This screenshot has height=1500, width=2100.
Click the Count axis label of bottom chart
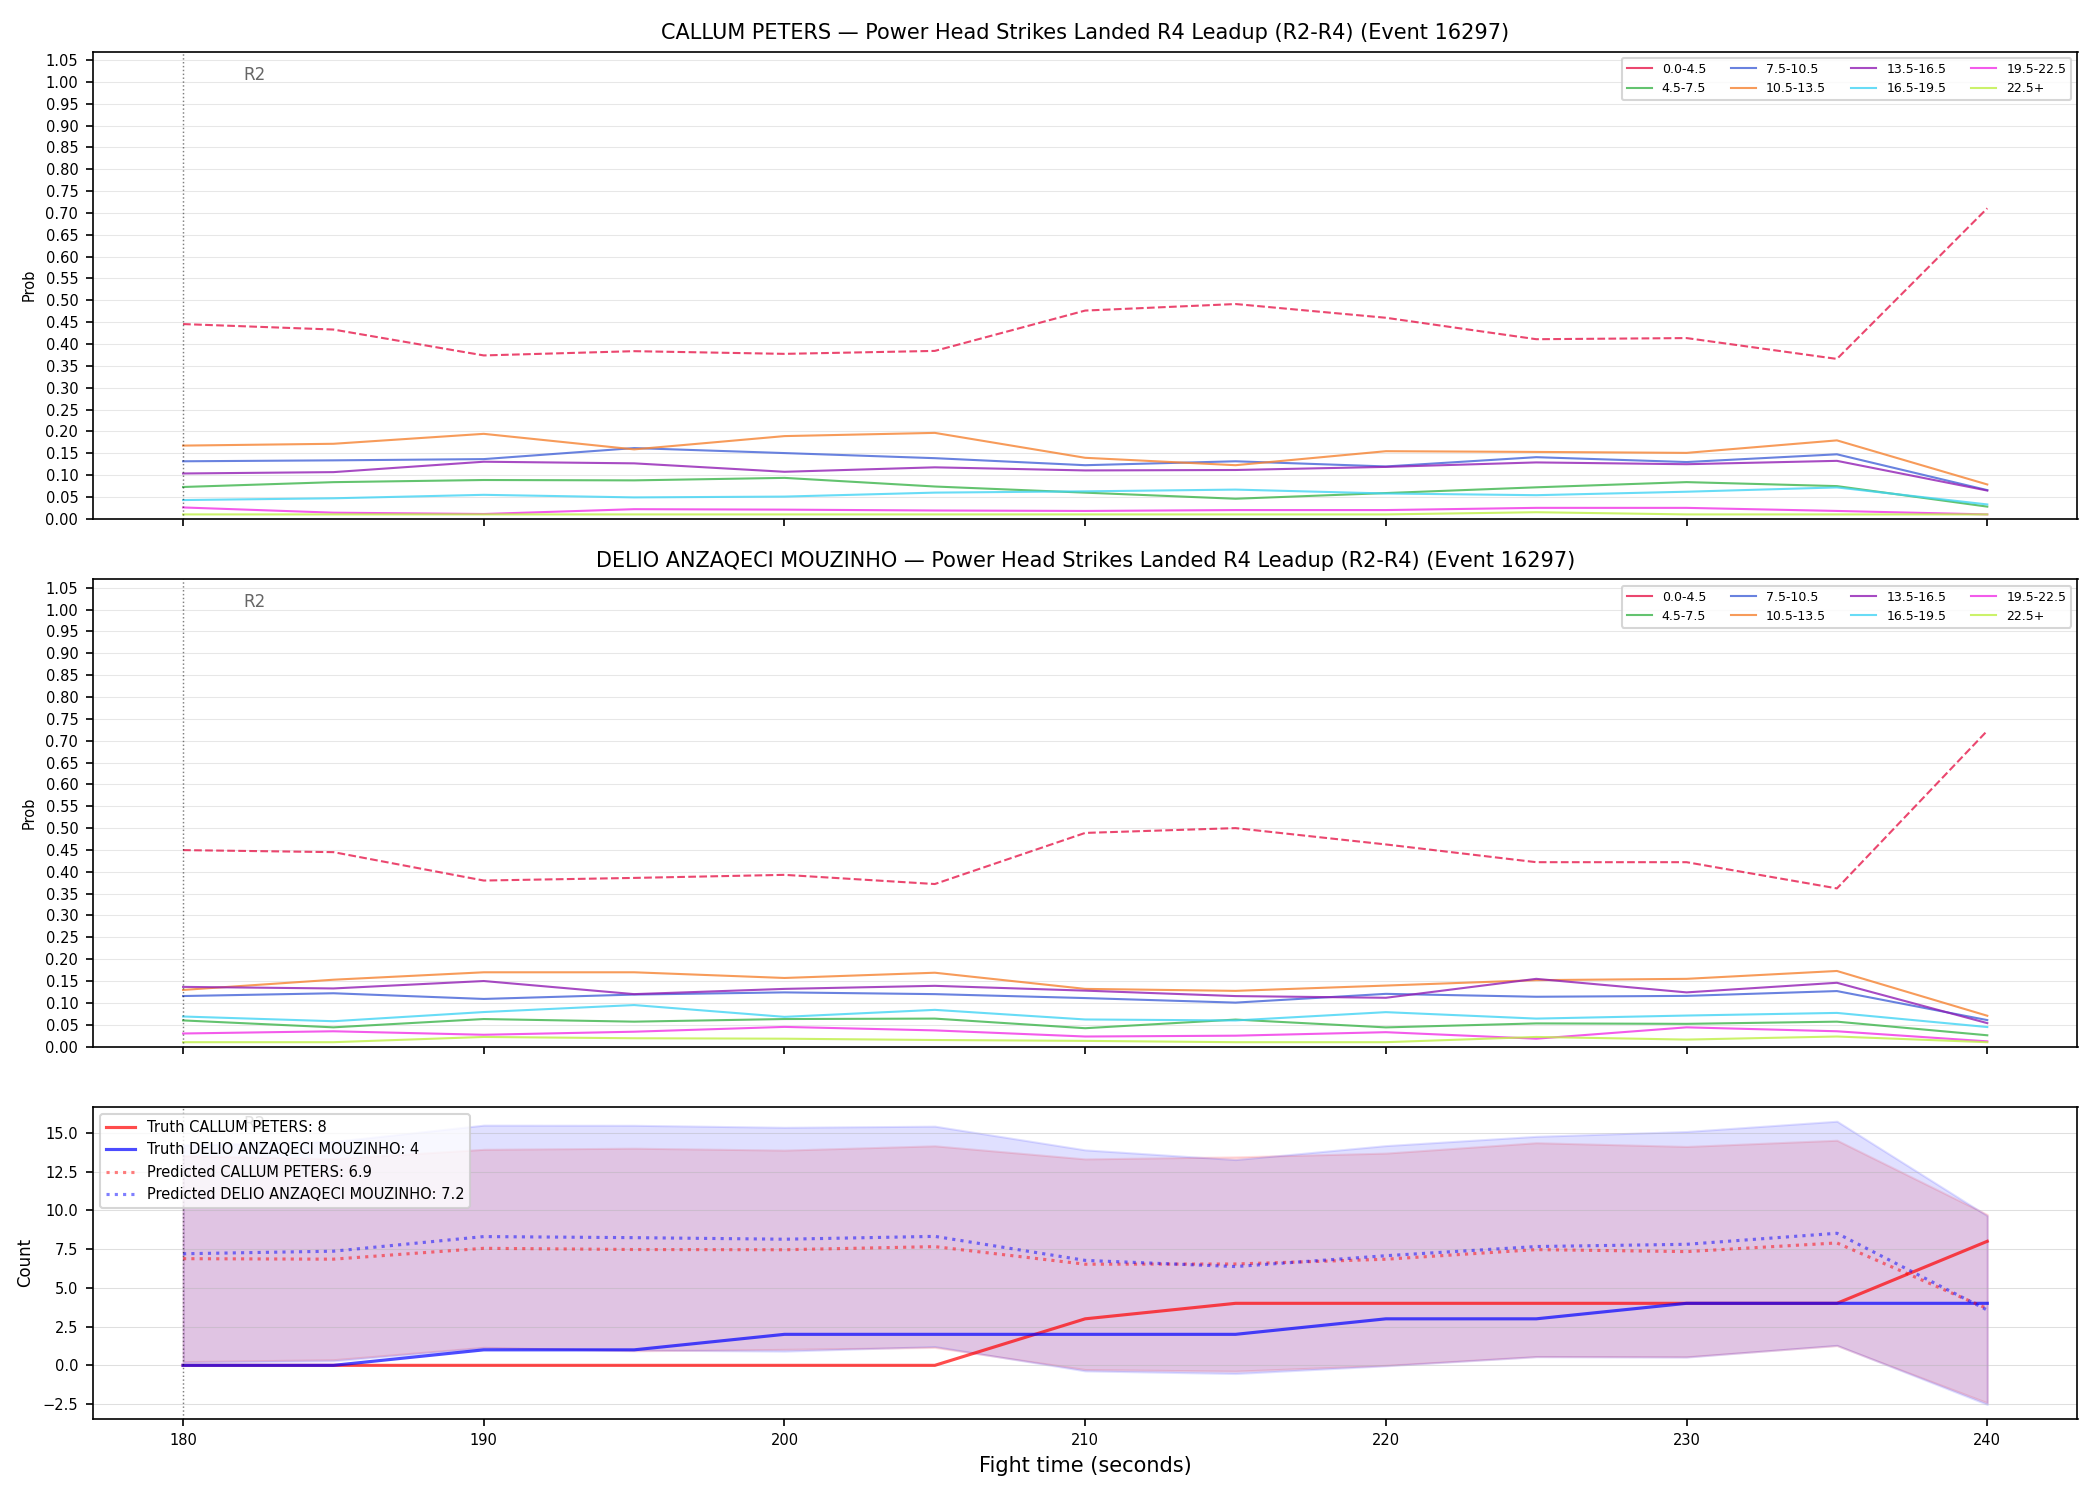[x=25, y=1263]
